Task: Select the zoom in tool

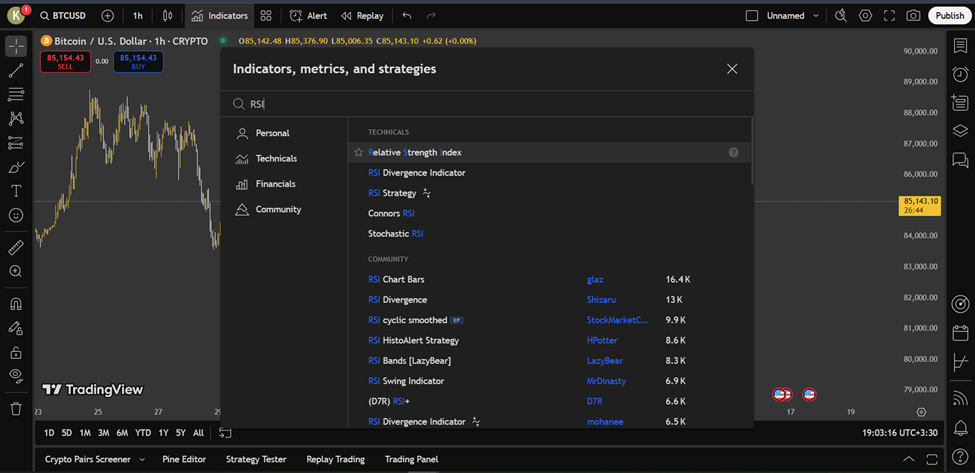Action: coord(16,272)
